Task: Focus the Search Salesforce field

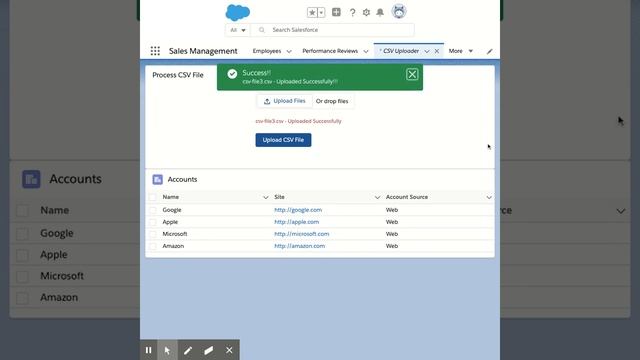Action: coord(332,30)
